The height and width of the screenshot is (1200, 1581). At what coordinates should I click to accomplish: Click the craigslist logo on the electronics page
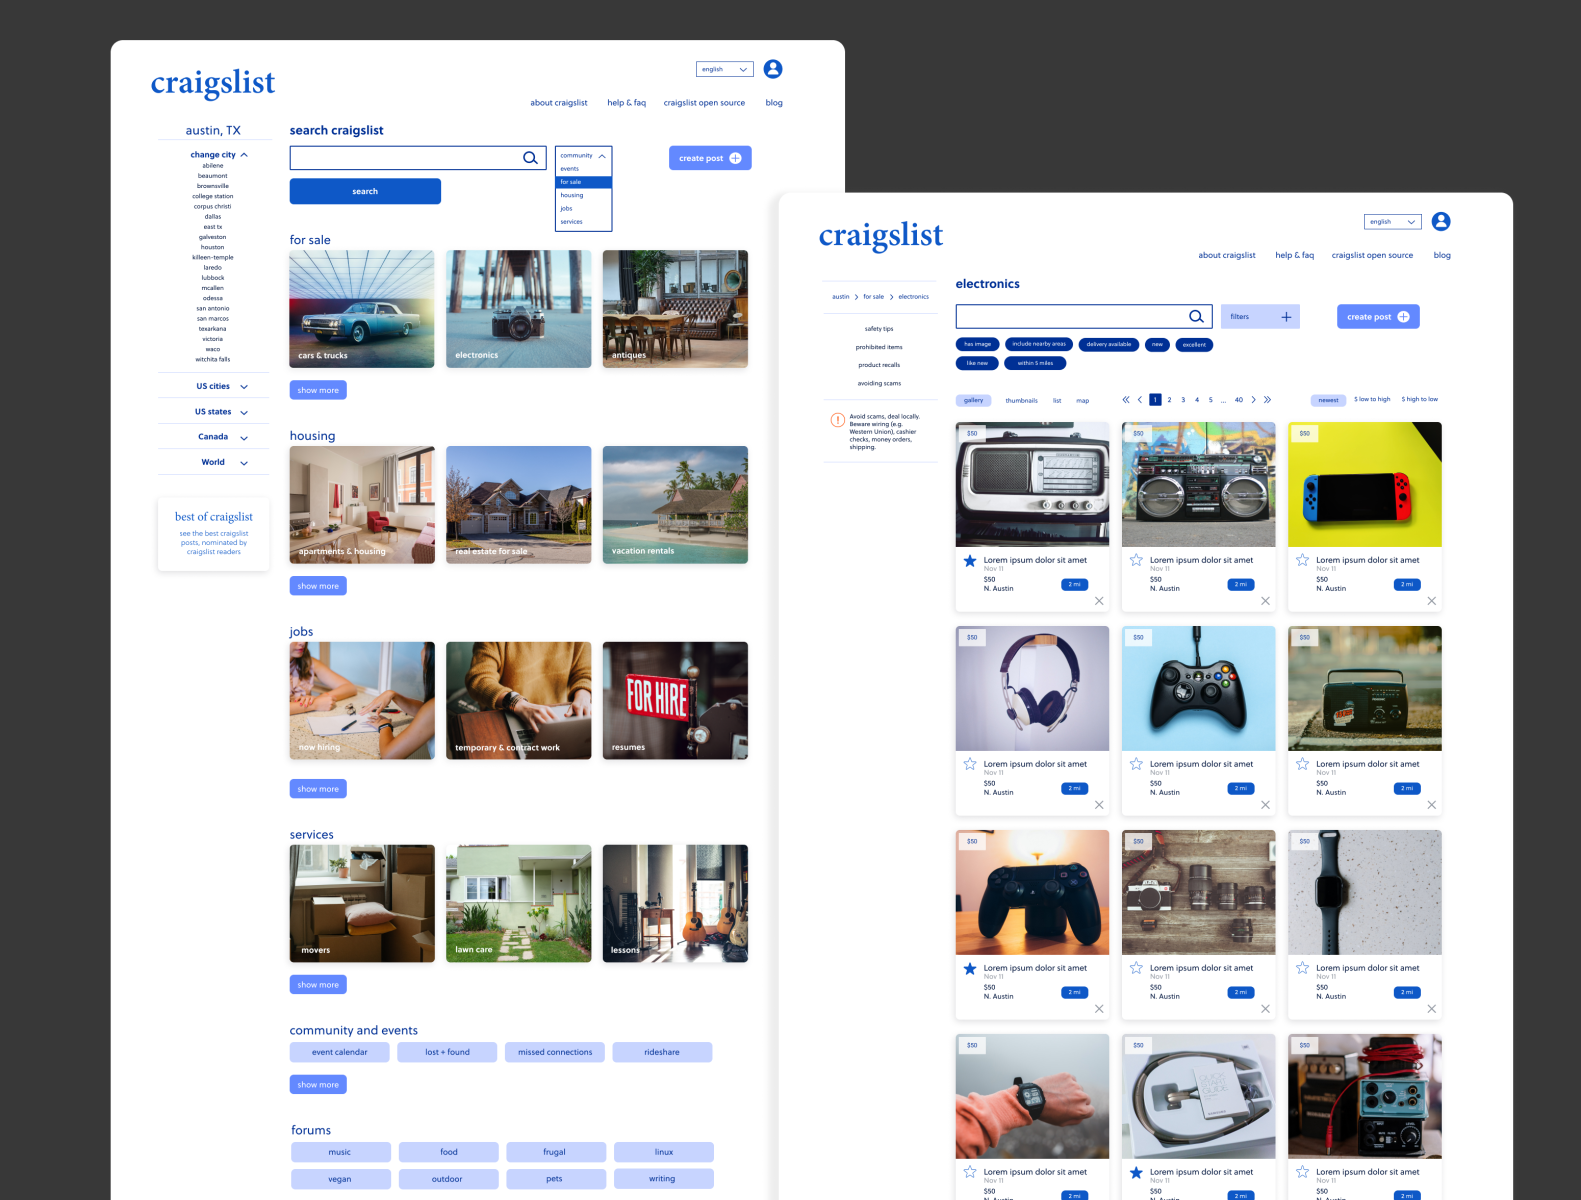[x=881, y=235]
